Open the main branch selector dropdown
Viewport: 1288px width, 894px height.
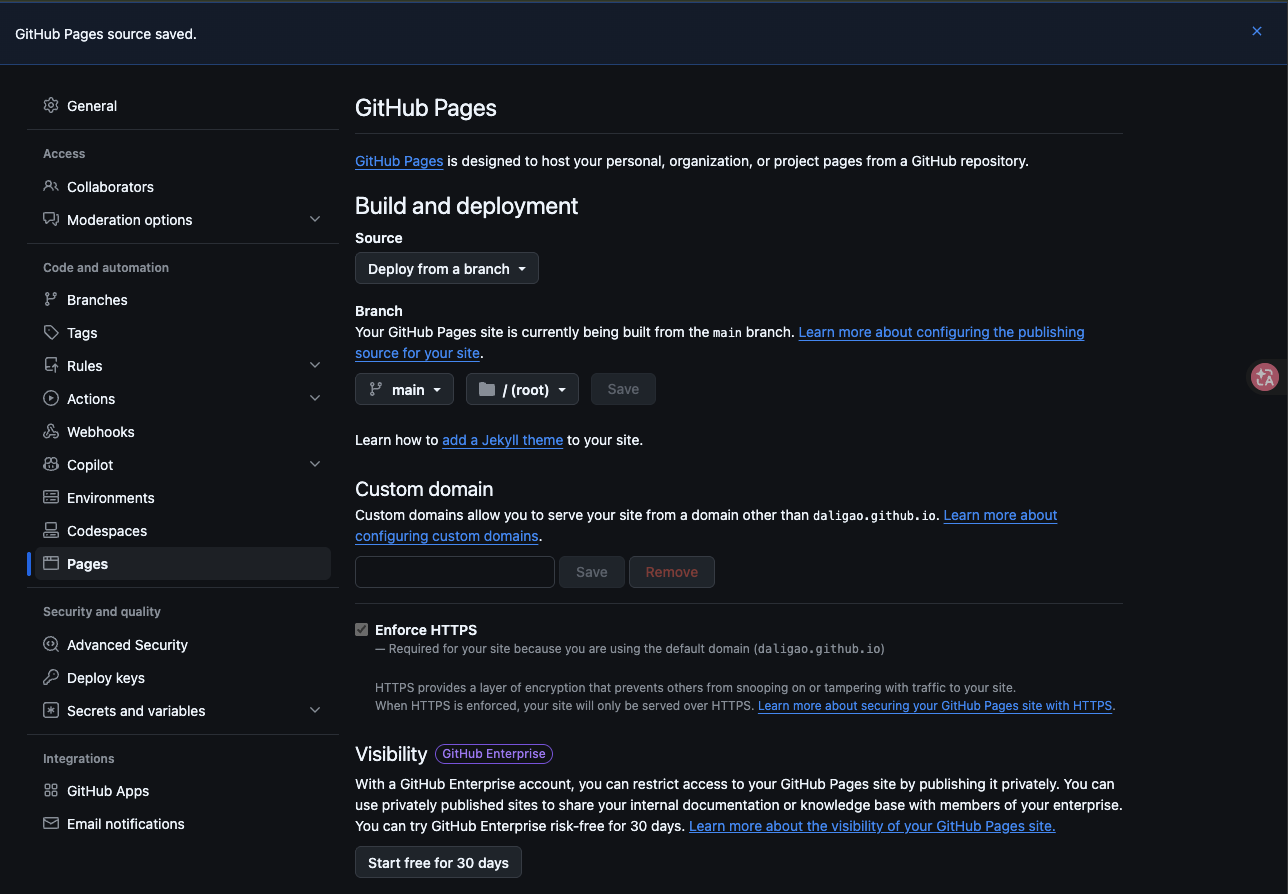[x=404, y=389]
